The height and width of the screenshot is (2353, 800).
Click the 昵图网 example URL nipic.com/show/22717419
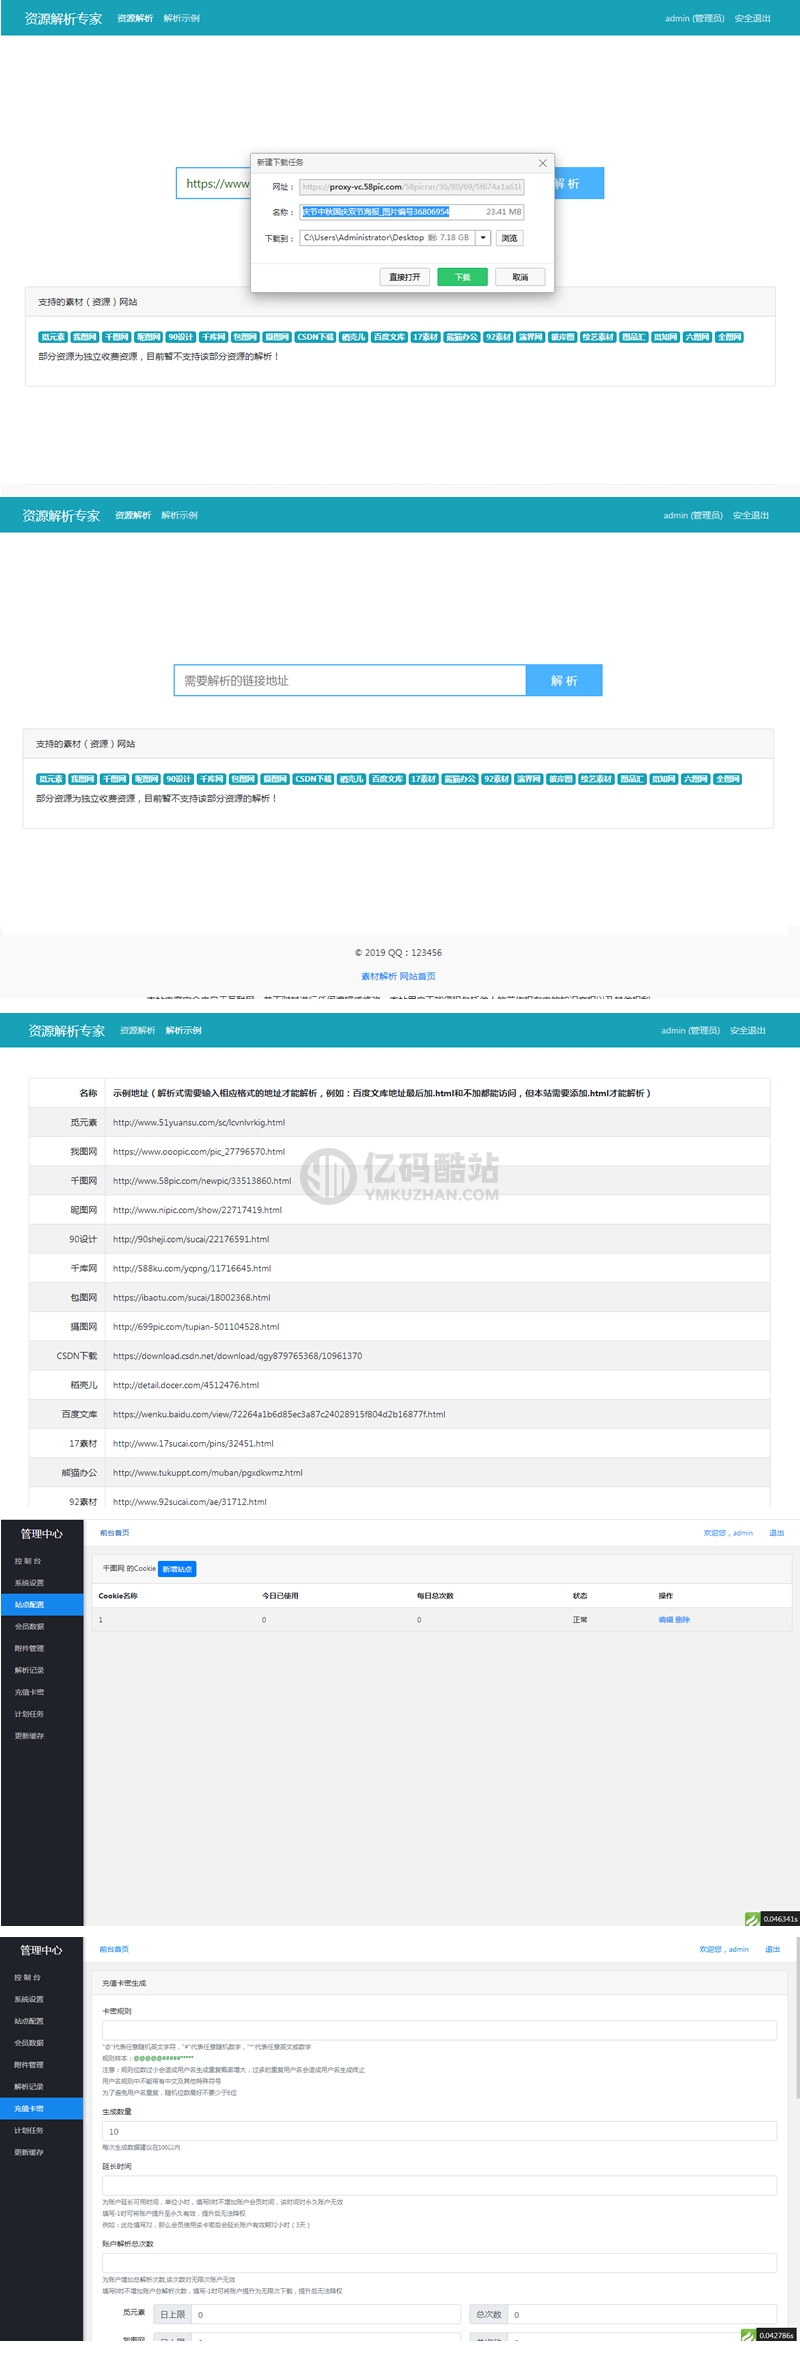tap(197, 1210)
